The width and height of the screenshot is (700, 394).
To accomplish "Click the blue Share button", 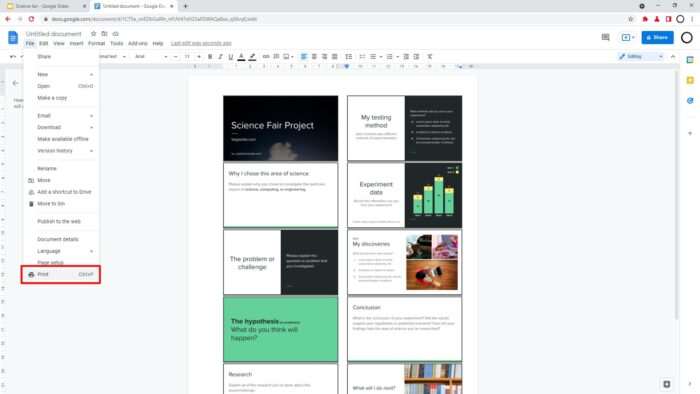I will point(657,37).
